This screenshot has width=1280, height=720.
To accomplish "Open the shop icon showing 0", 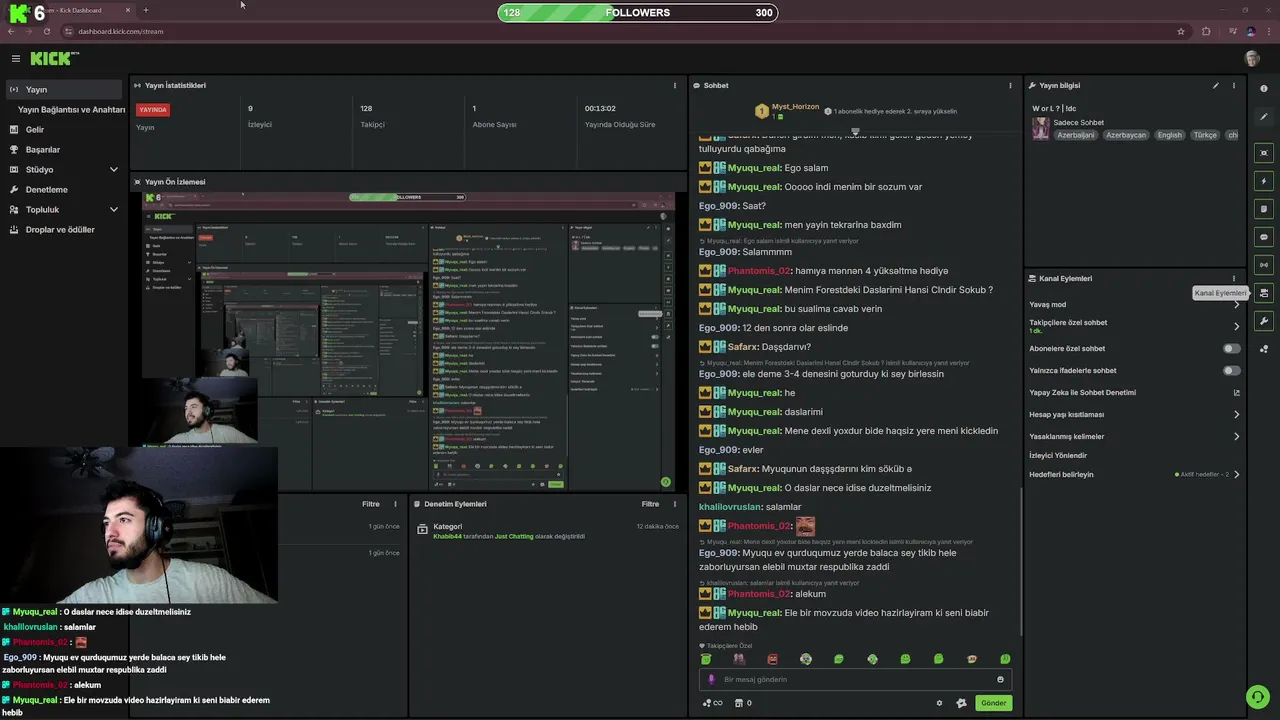I will pos(743,703).
